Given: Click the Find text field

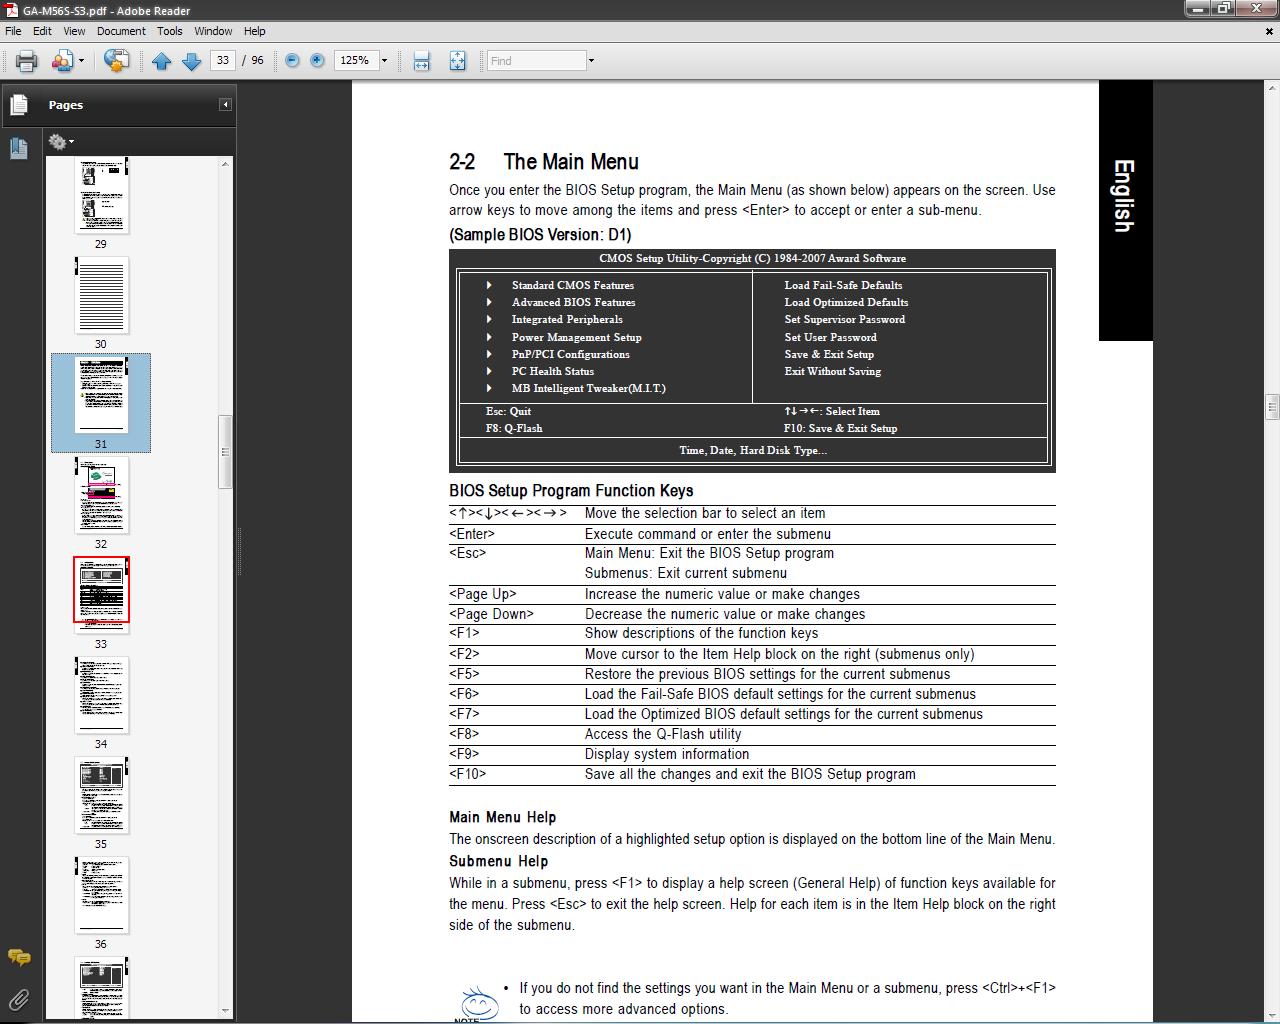Looking at the screenshot, I should click(x=536, y=61).
